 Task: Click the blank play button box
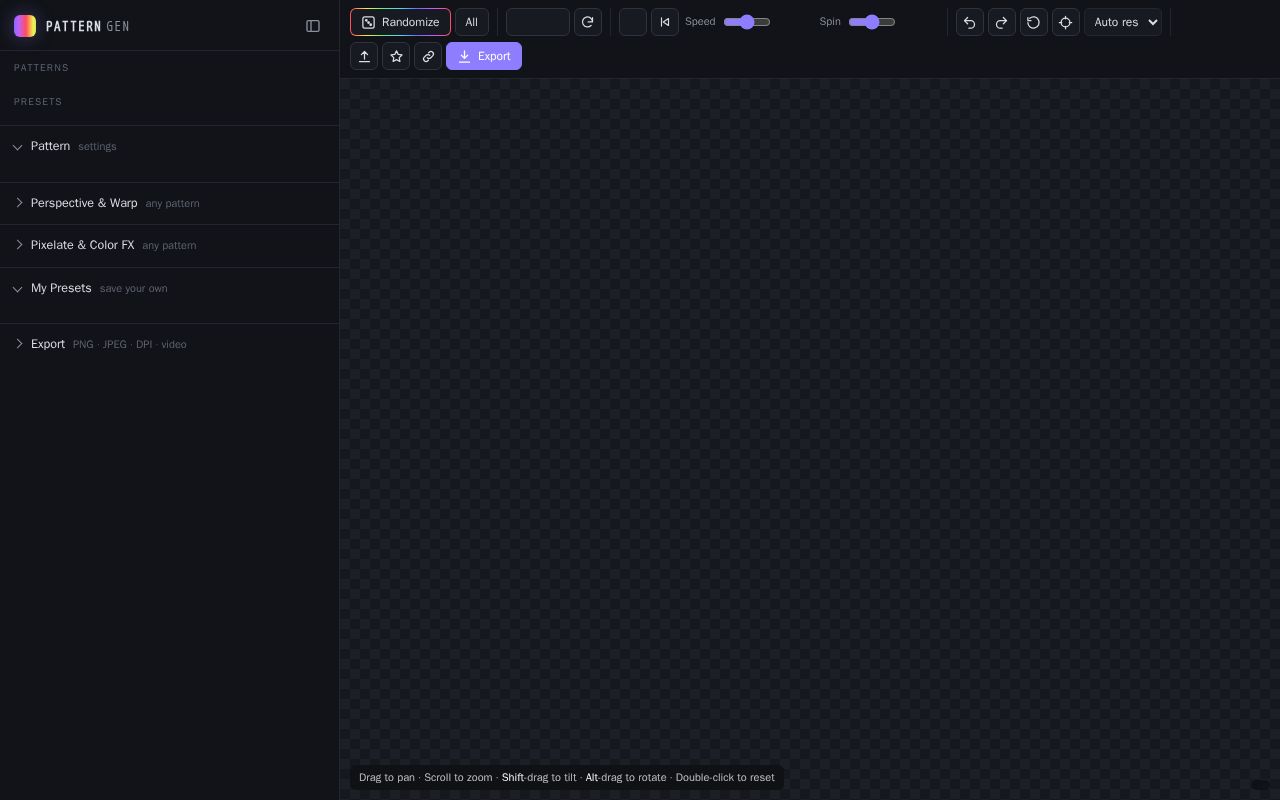633,22
